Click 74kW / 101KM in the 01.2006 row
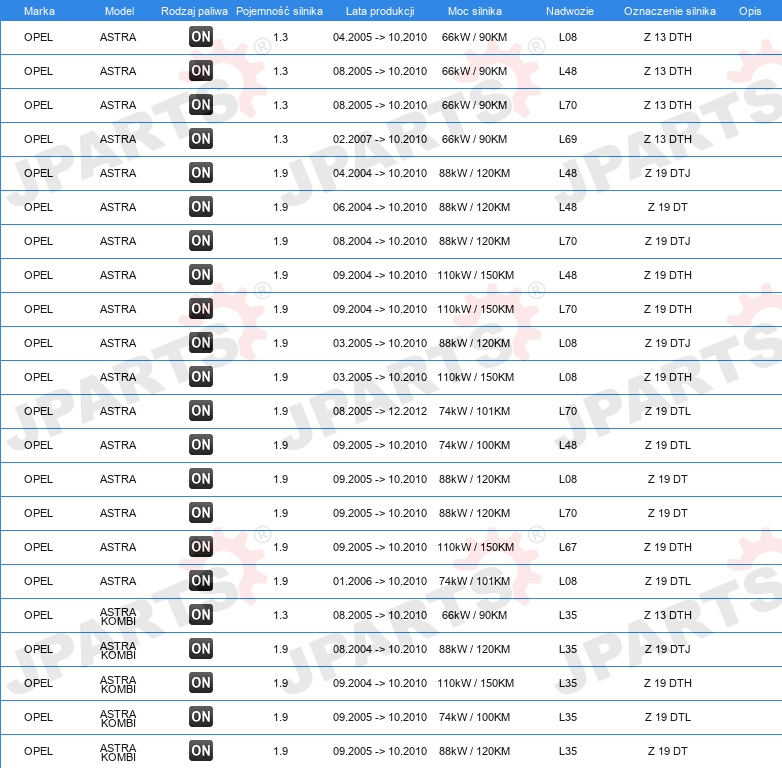 coord(474,581)
